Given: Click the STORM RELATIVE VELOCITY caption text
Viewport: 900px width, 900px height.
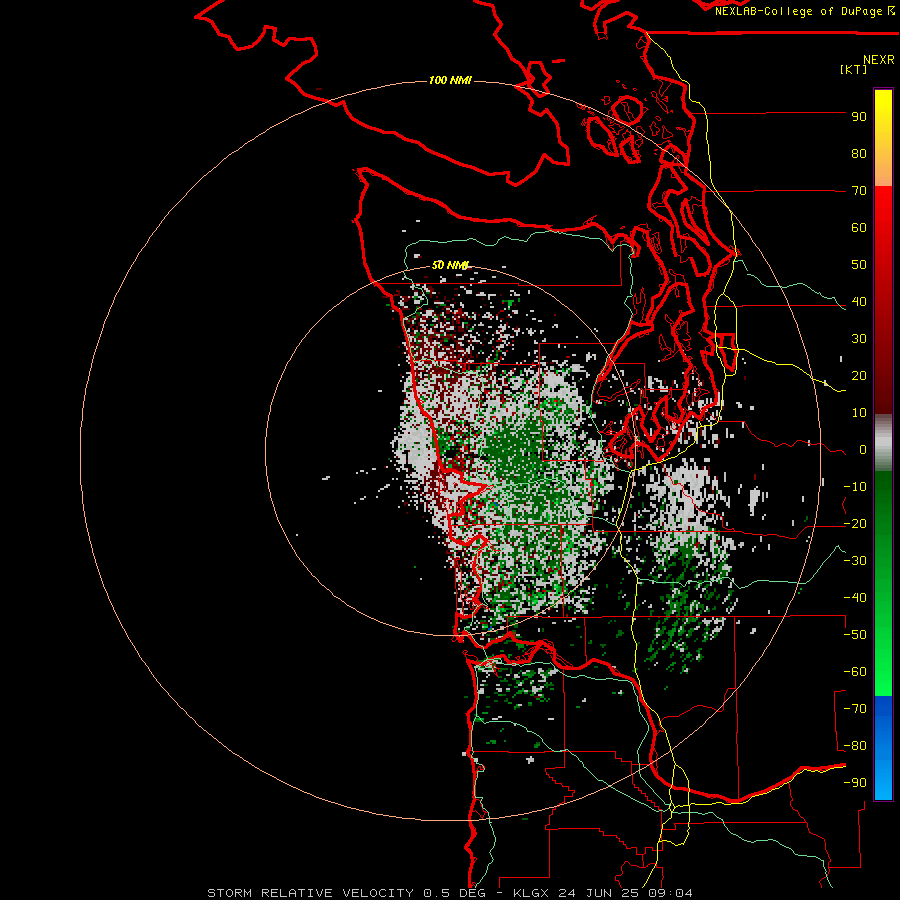Looking at the screenshot, I should point(310,893).
